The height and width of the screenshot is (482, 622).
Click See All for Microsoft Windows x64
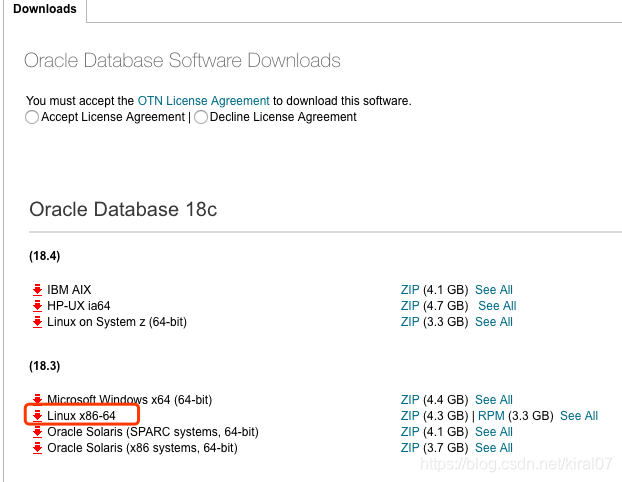click(494, 399)
